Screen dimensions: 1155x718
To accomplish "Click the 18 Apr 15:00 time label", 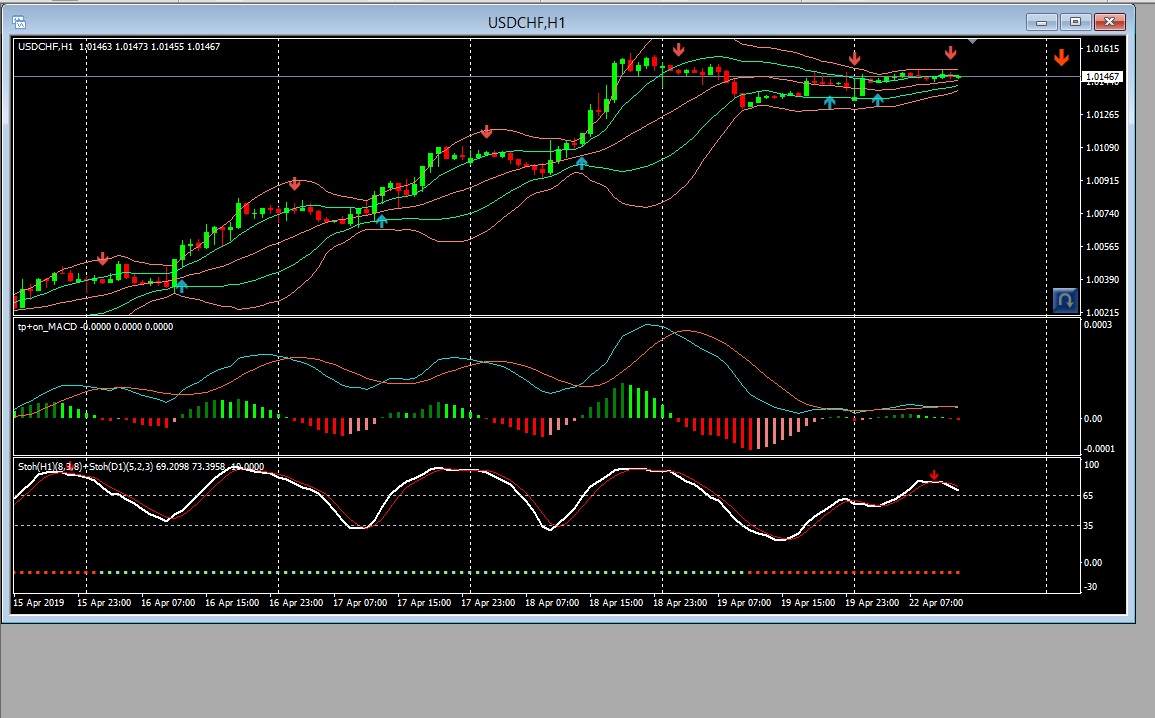I will pyautogui.click(x=617, y=602).
